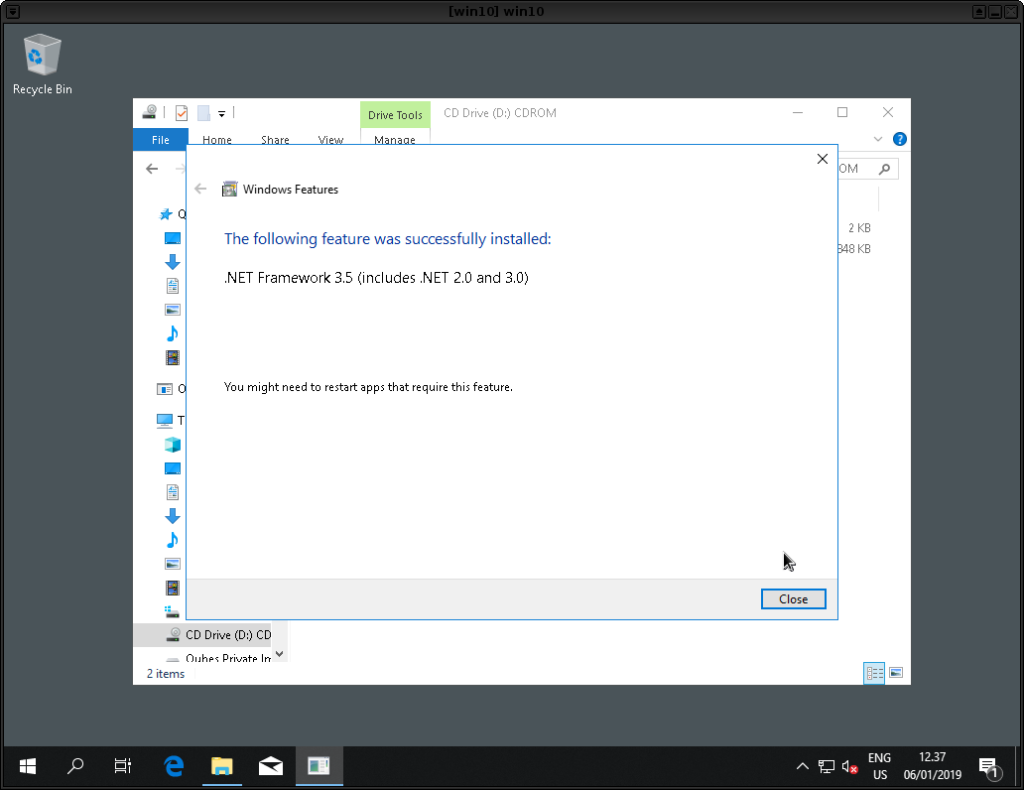Image resolution: width=1024 pixels, height=790 pixels.
Task: Open taskbar Search
Action: pyautogui.click(x=76, y=766)
